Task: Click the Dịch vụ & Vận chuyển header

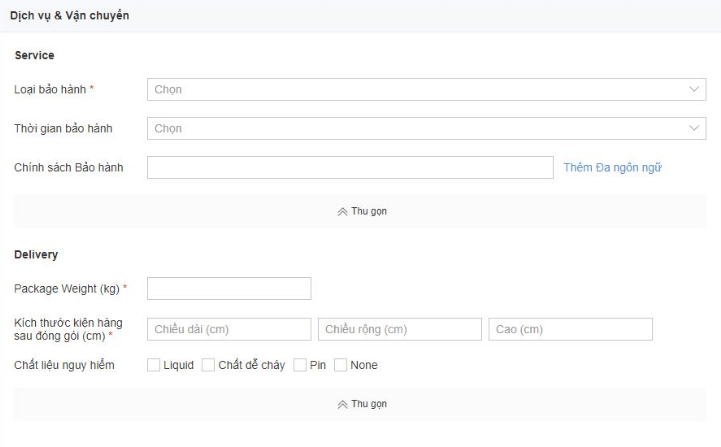Action: pos(69,16)
